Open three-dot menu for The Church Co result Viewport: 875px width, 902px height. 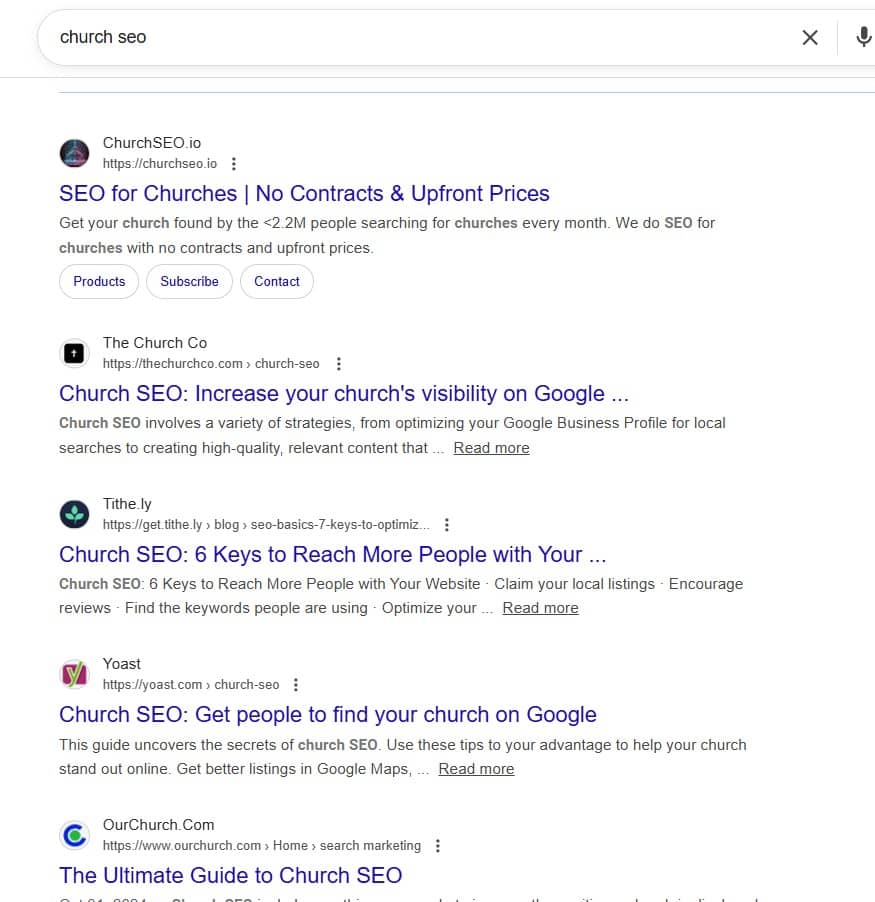point(339,364)
